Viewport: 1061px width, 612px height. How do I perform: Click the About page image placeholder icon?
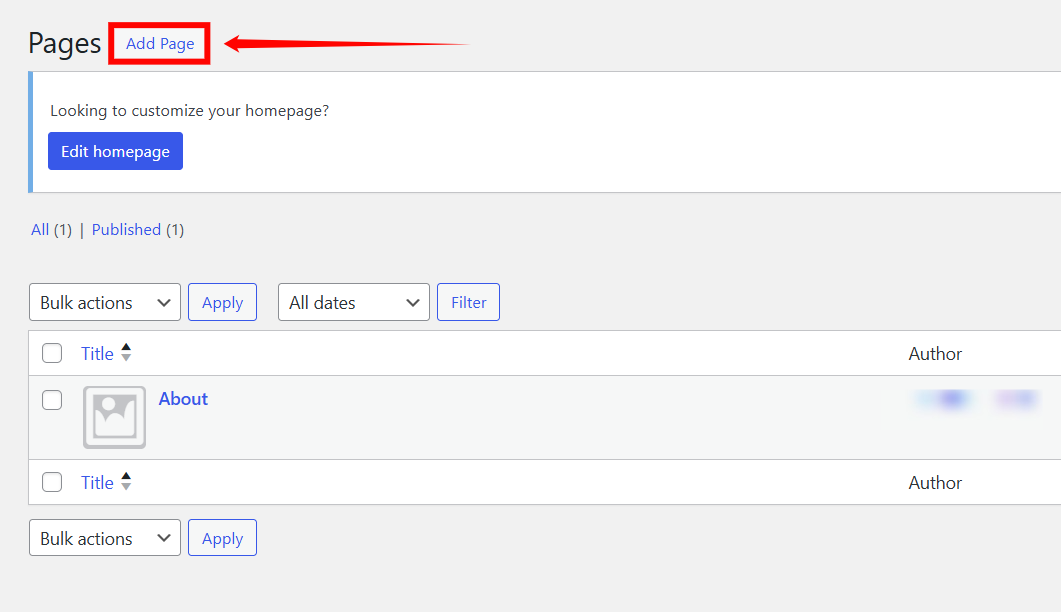(114, 417)
